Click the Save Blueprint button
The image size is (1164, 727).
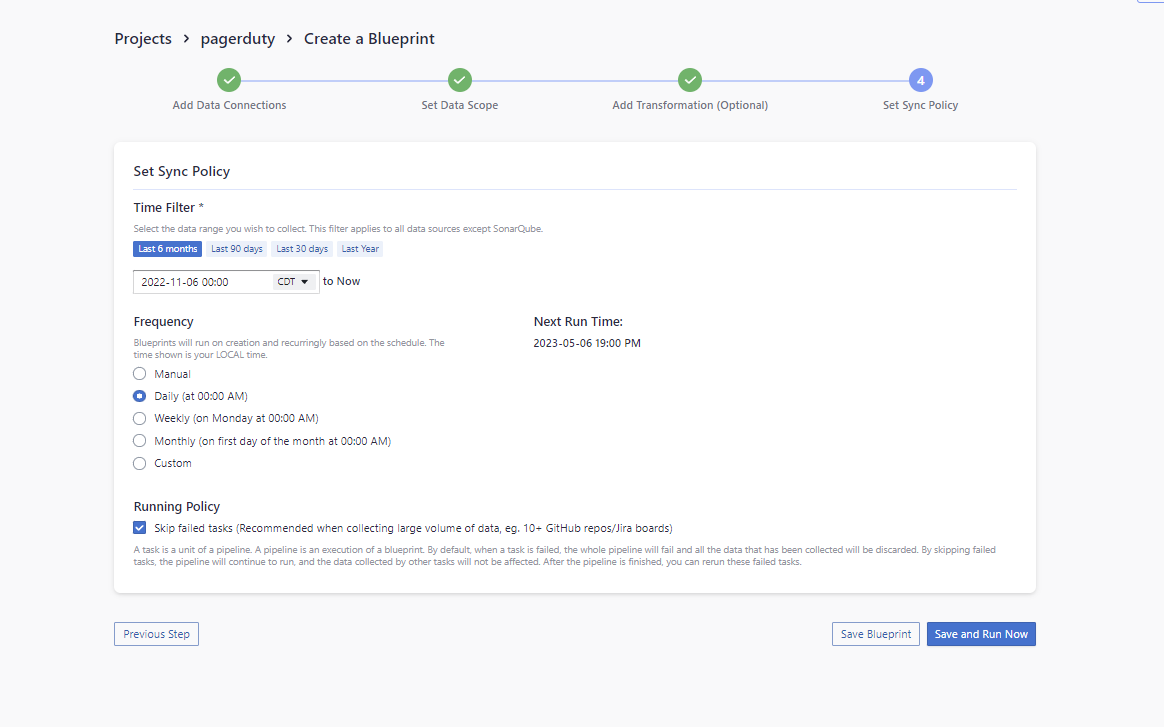tap(875, 634)
